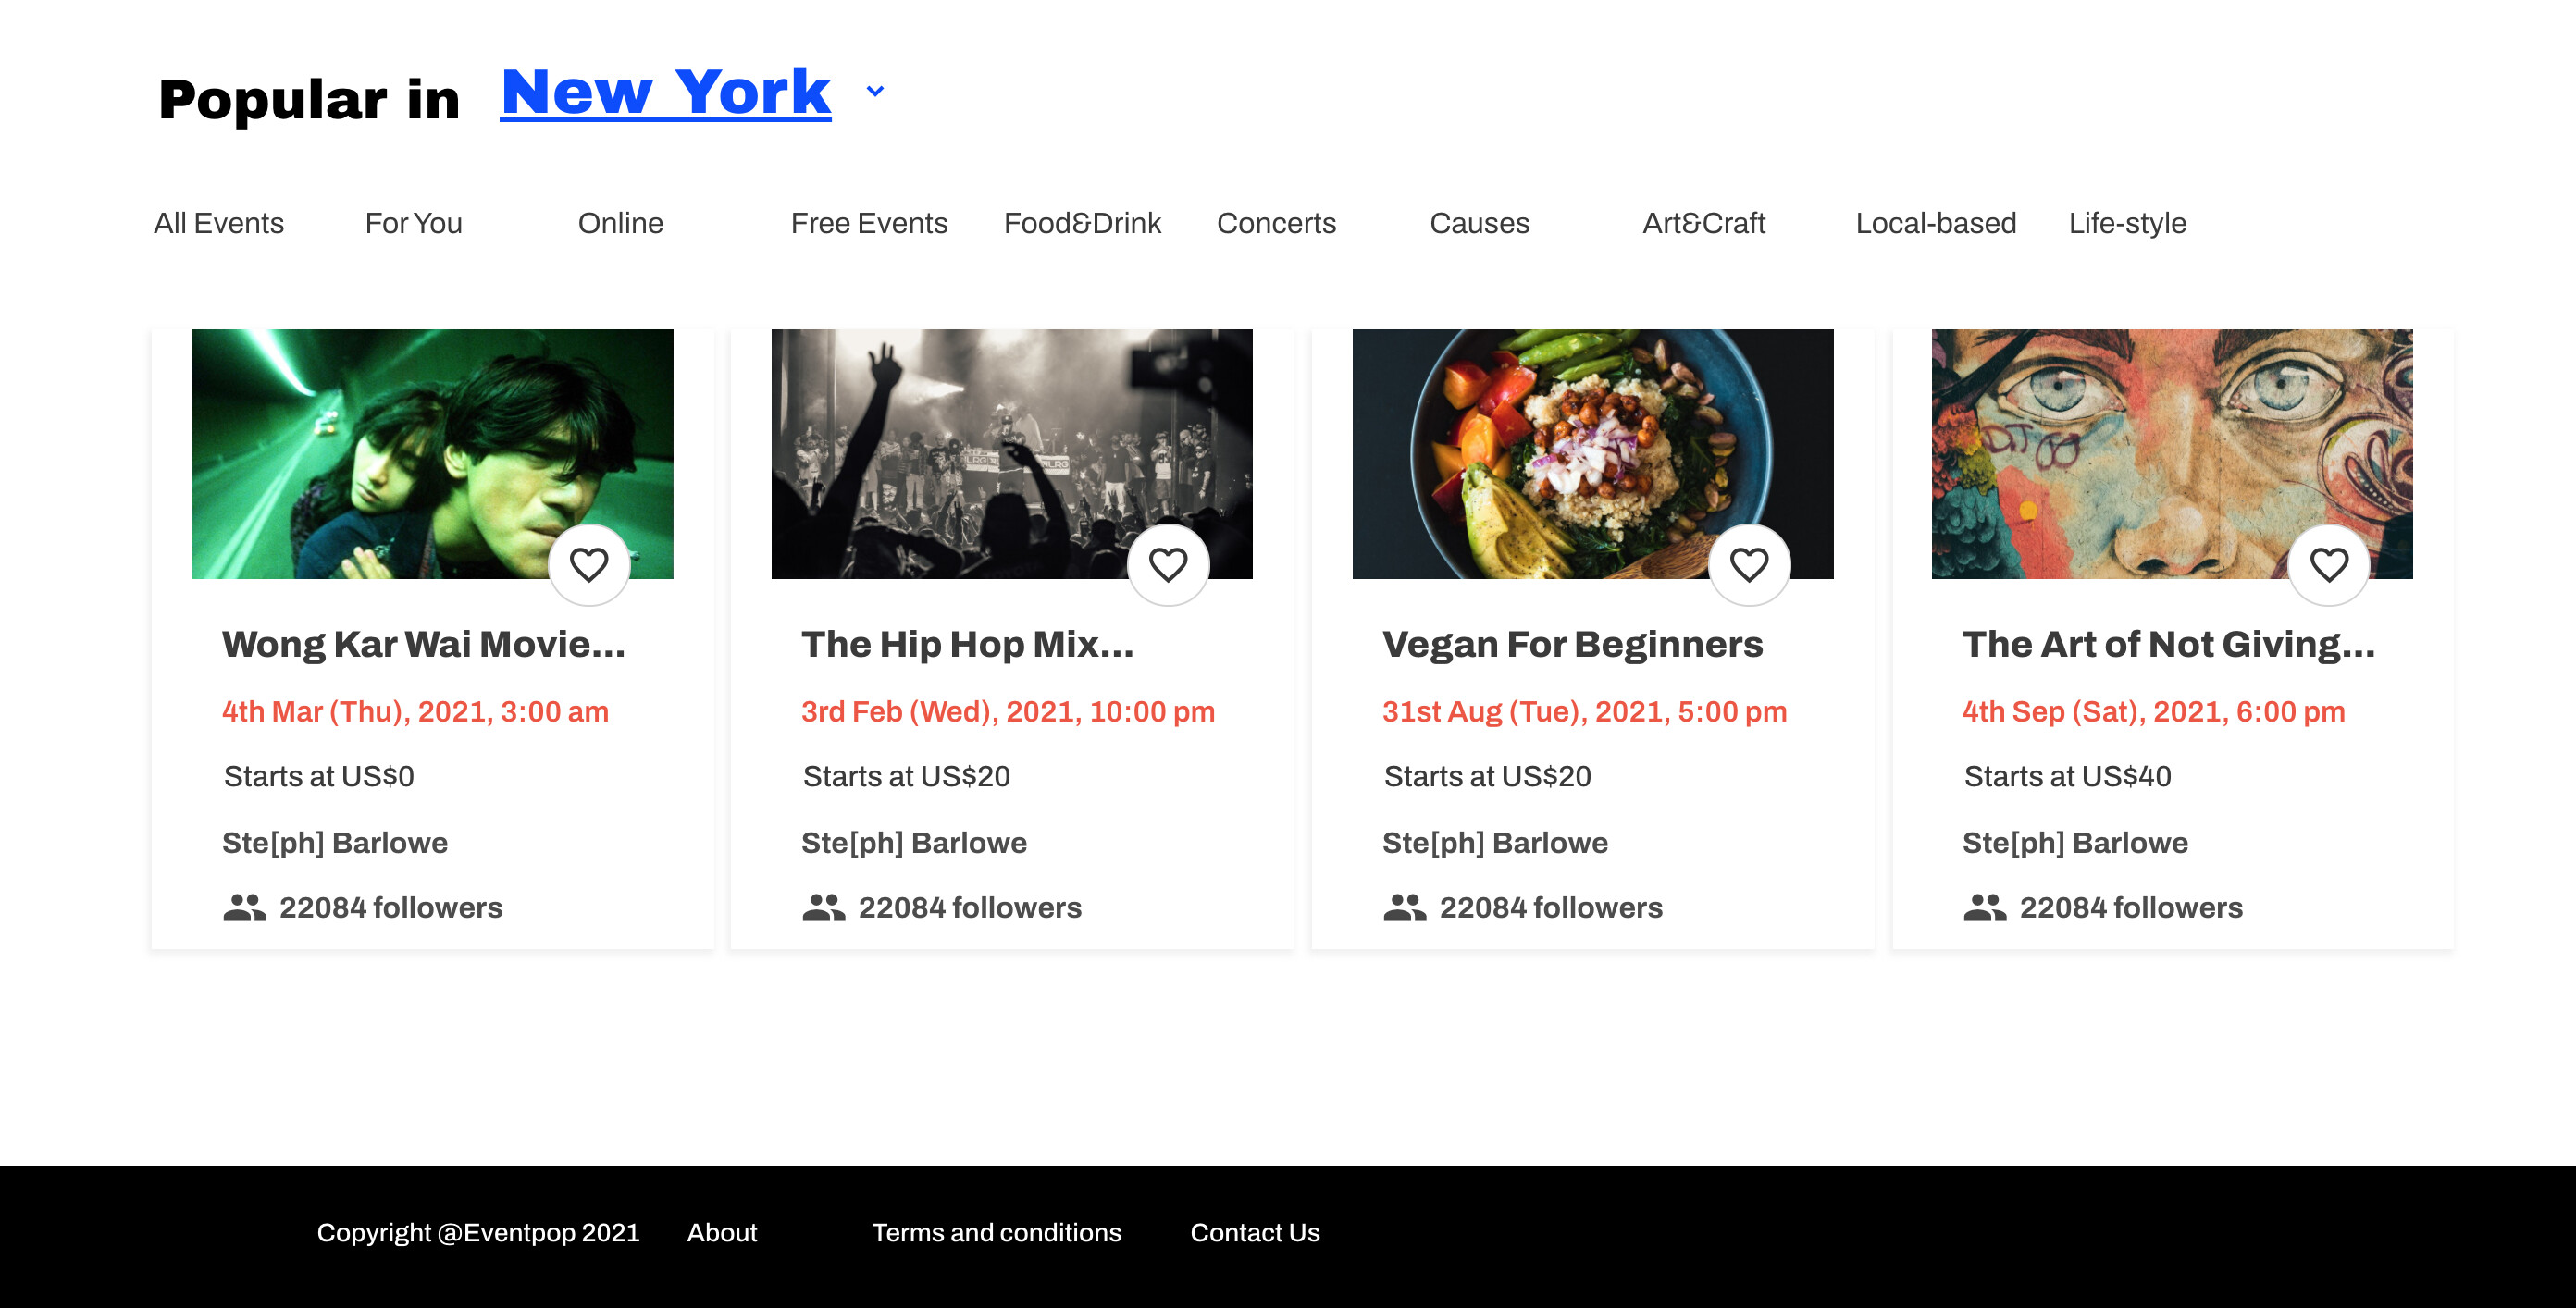Open the Terms and conditions link
The width and height of the screenshot is (2576, 1308).
pos(996,1232)
